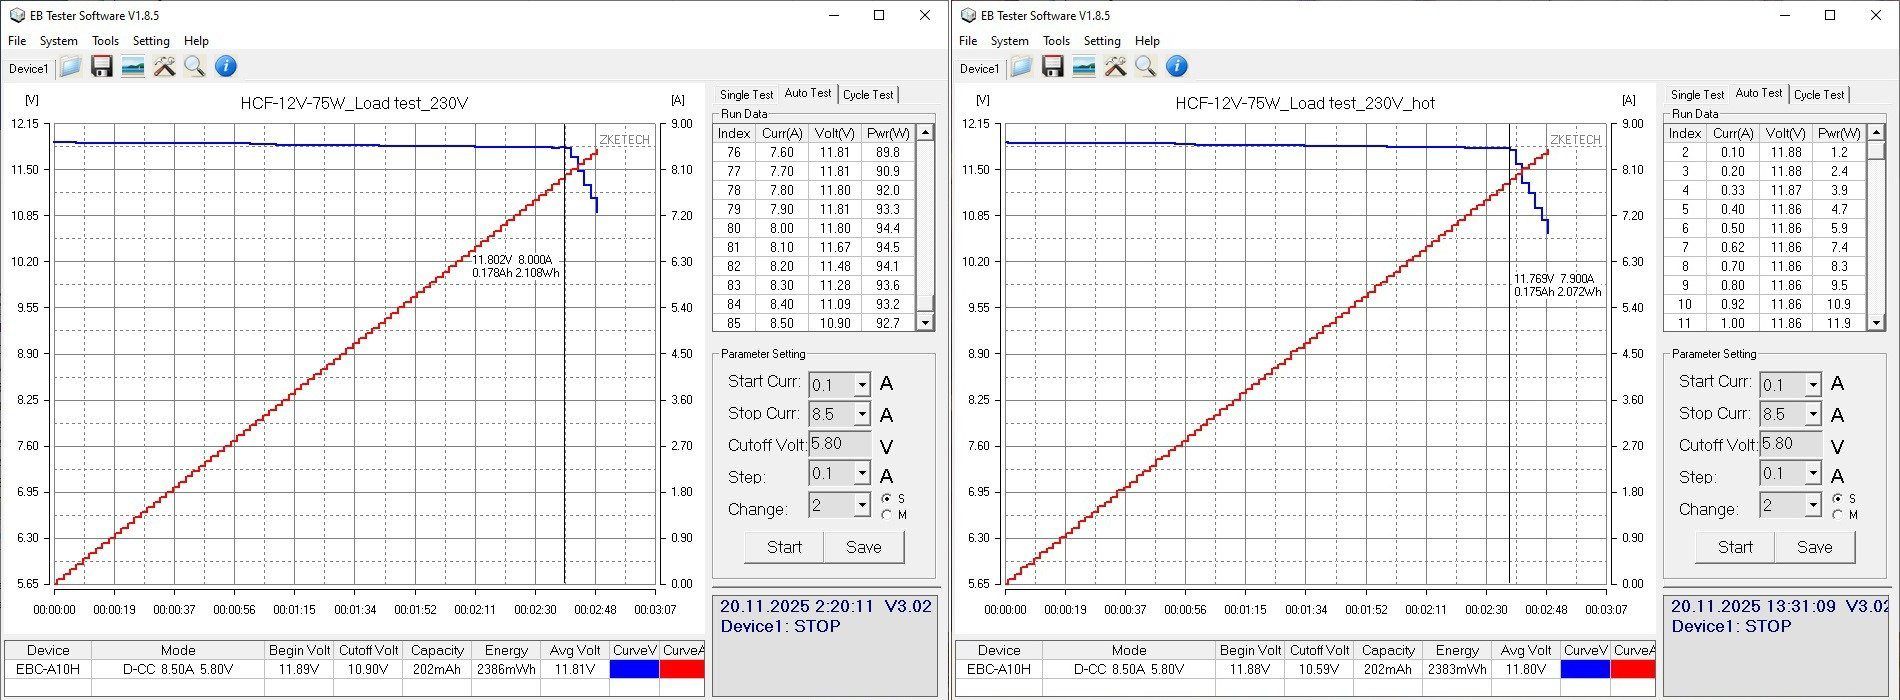Click the floppy disk save icon in left window
This screenshot has height=700, width=1900.
click(x=101, y=67)
